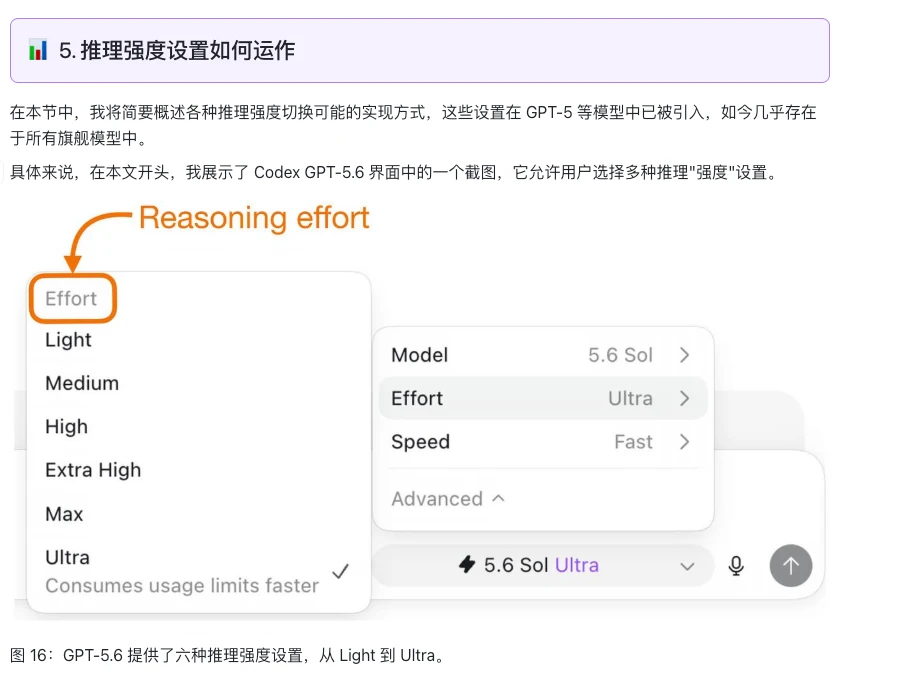Screen dimensions: 904x673
Task: Click the chevron next to 5.6 Sol
Action: tap(684, 355)
